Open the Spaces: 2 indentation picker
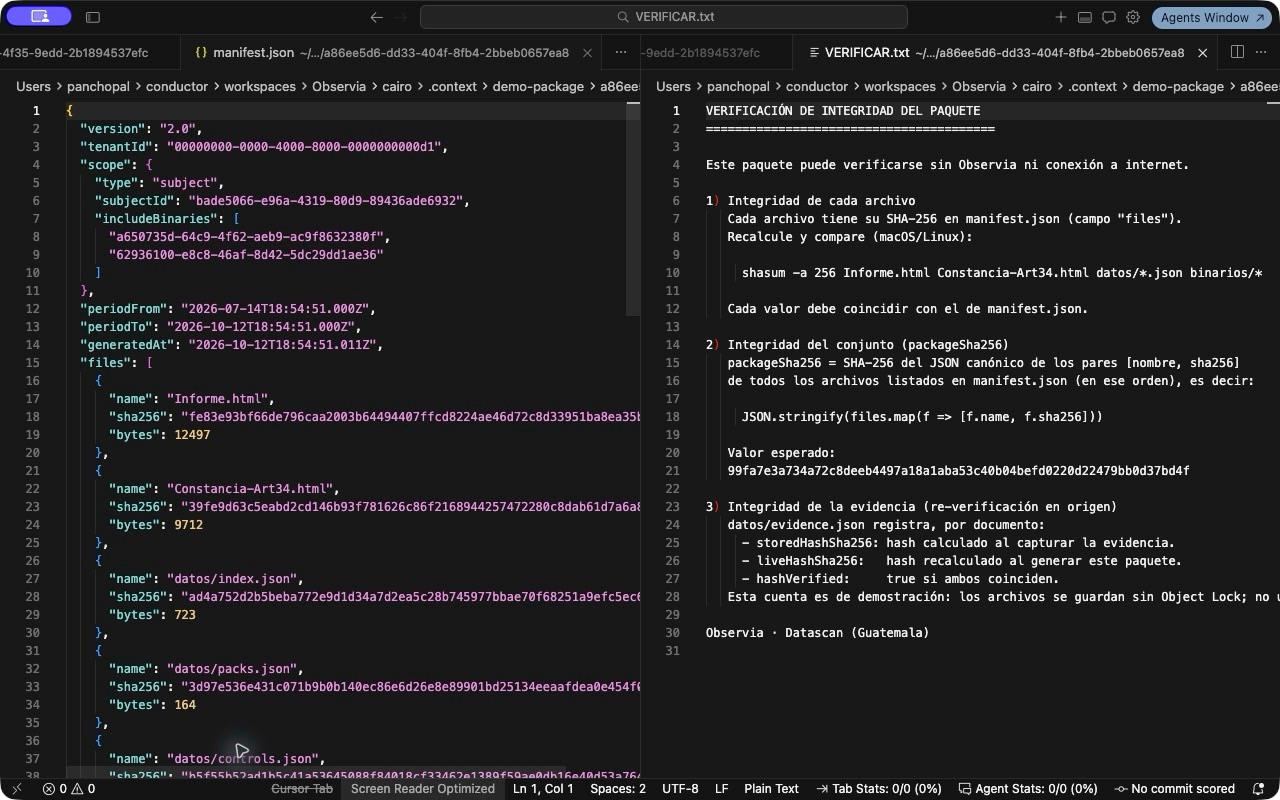 (x=618, y=789)
